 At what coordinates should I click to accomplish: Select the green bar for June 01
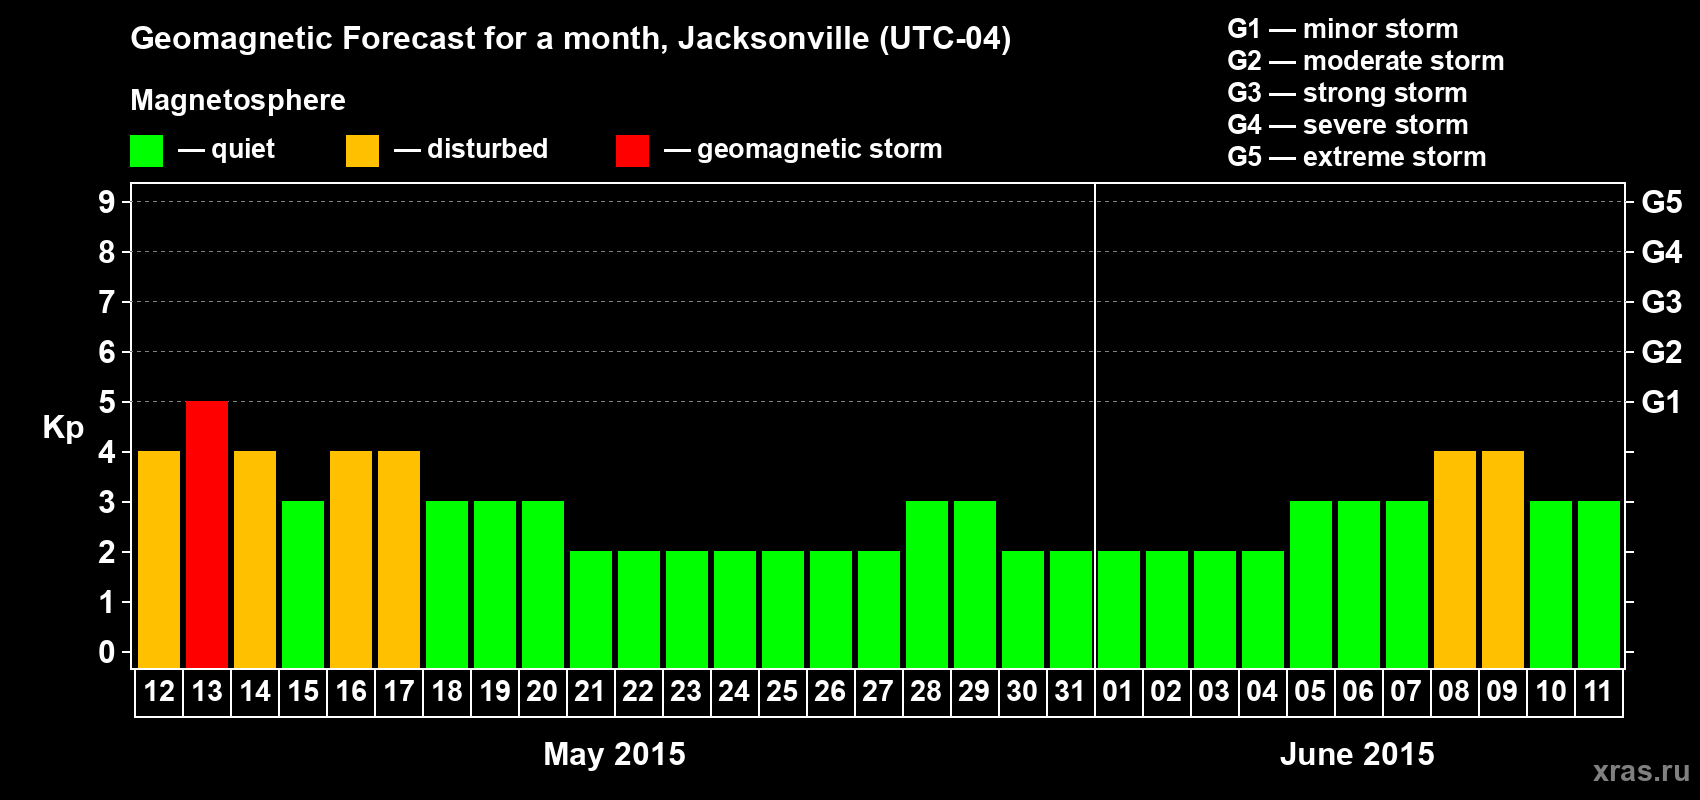1119,610
